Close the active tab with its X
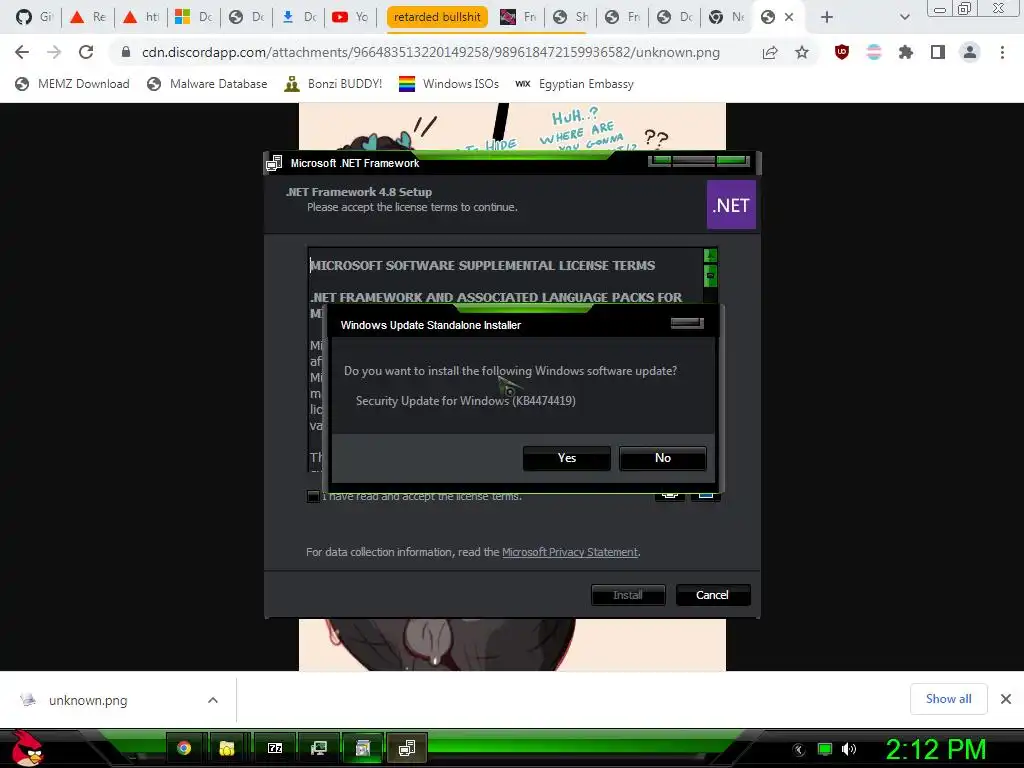Viewport: 1024px width, 768px height. (789, 18)
